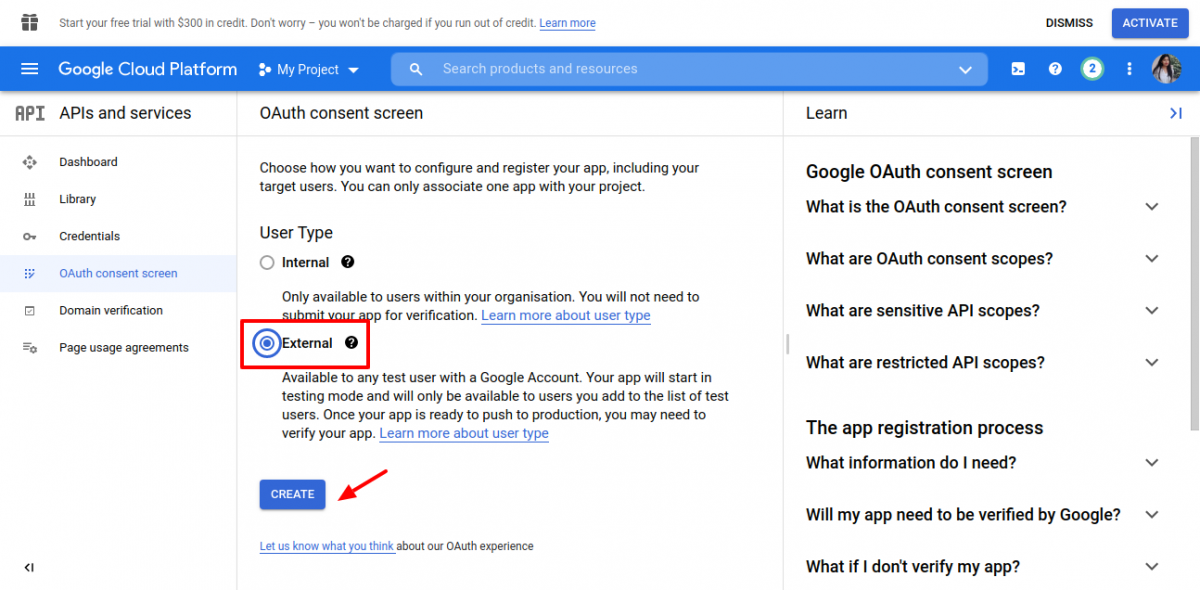1200x590 pixels.
Task: Open the main navigation hamburger menu
Action: coord(29,69)
